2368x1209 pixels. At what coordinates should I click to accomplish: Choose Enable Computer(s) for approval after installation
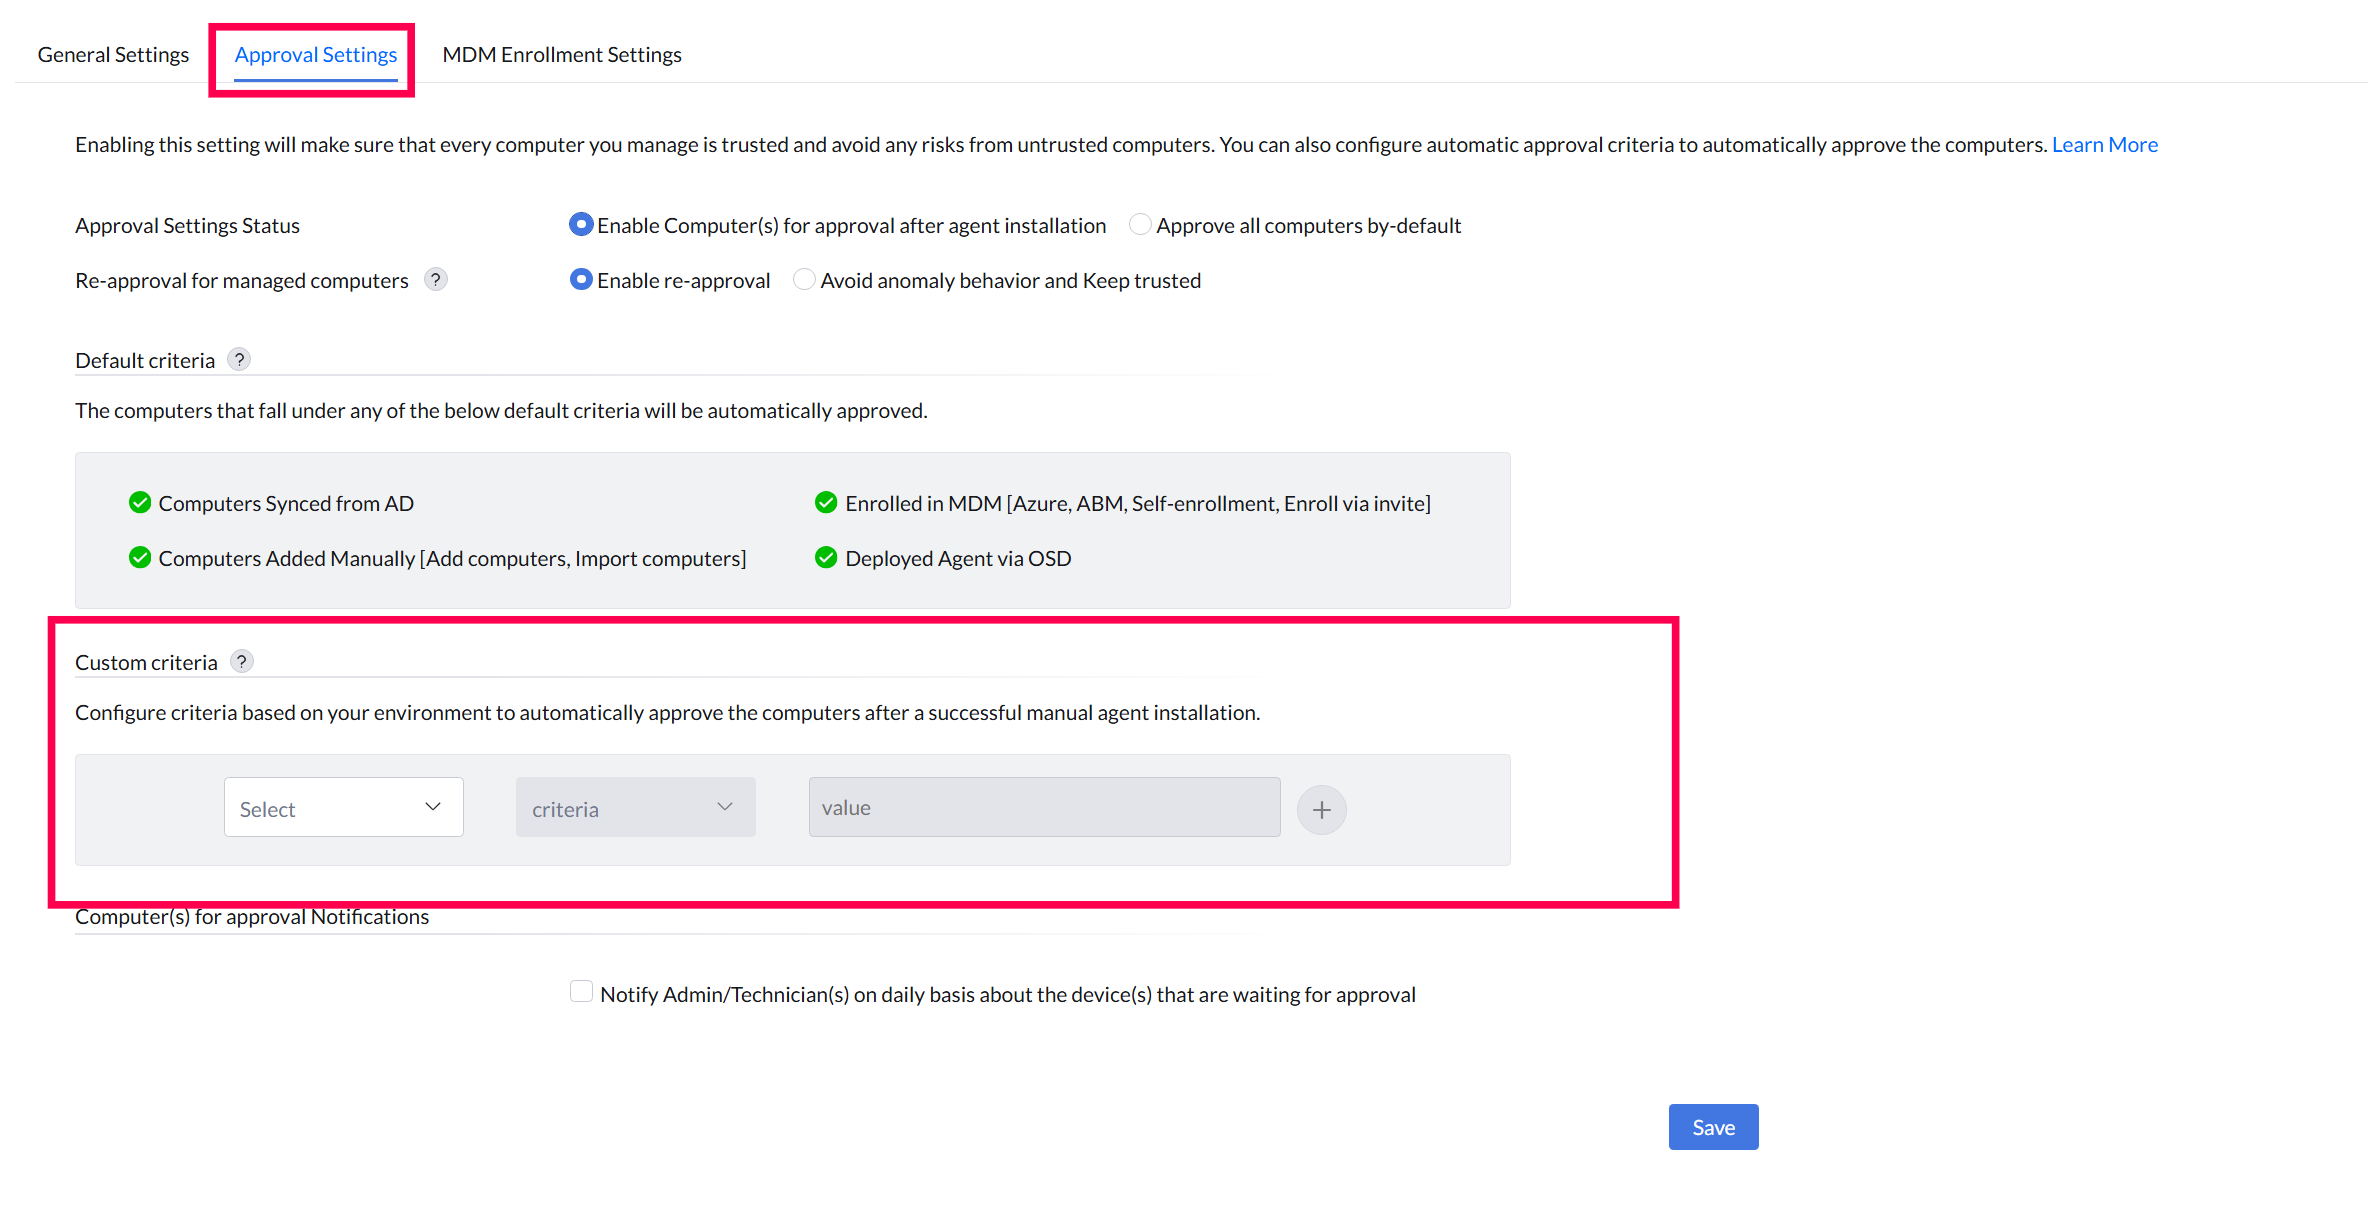[581, 225]
